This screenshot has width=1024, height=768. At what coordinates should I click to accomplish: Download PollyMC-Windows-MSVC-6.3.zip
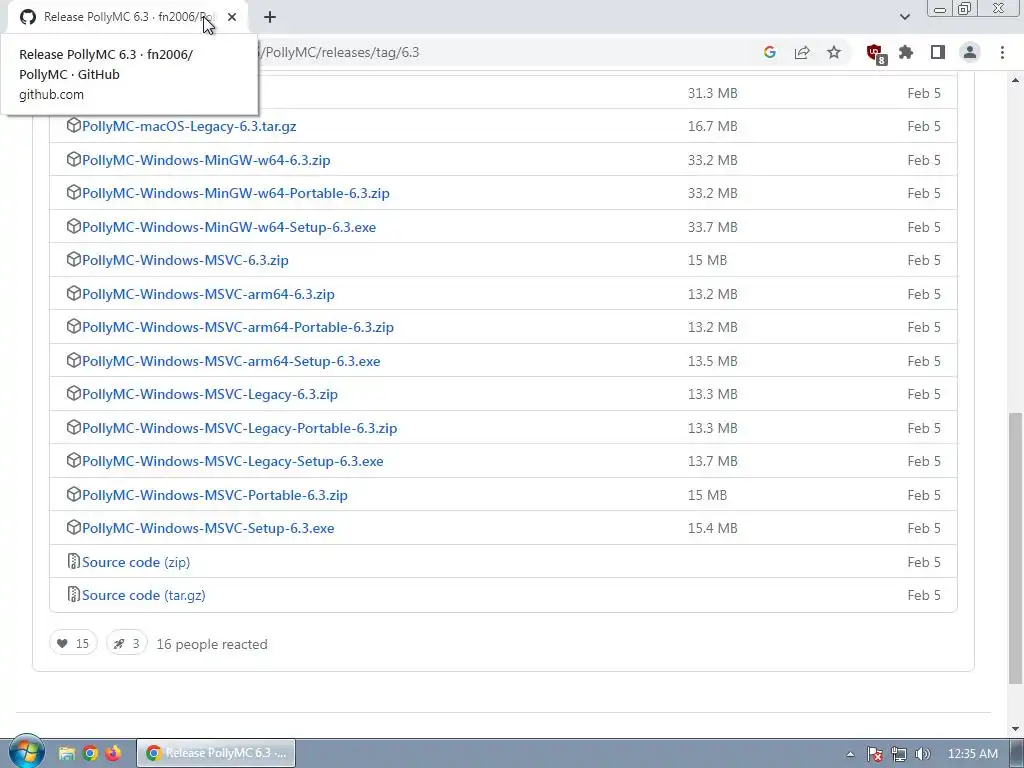[x=185, y=260]
